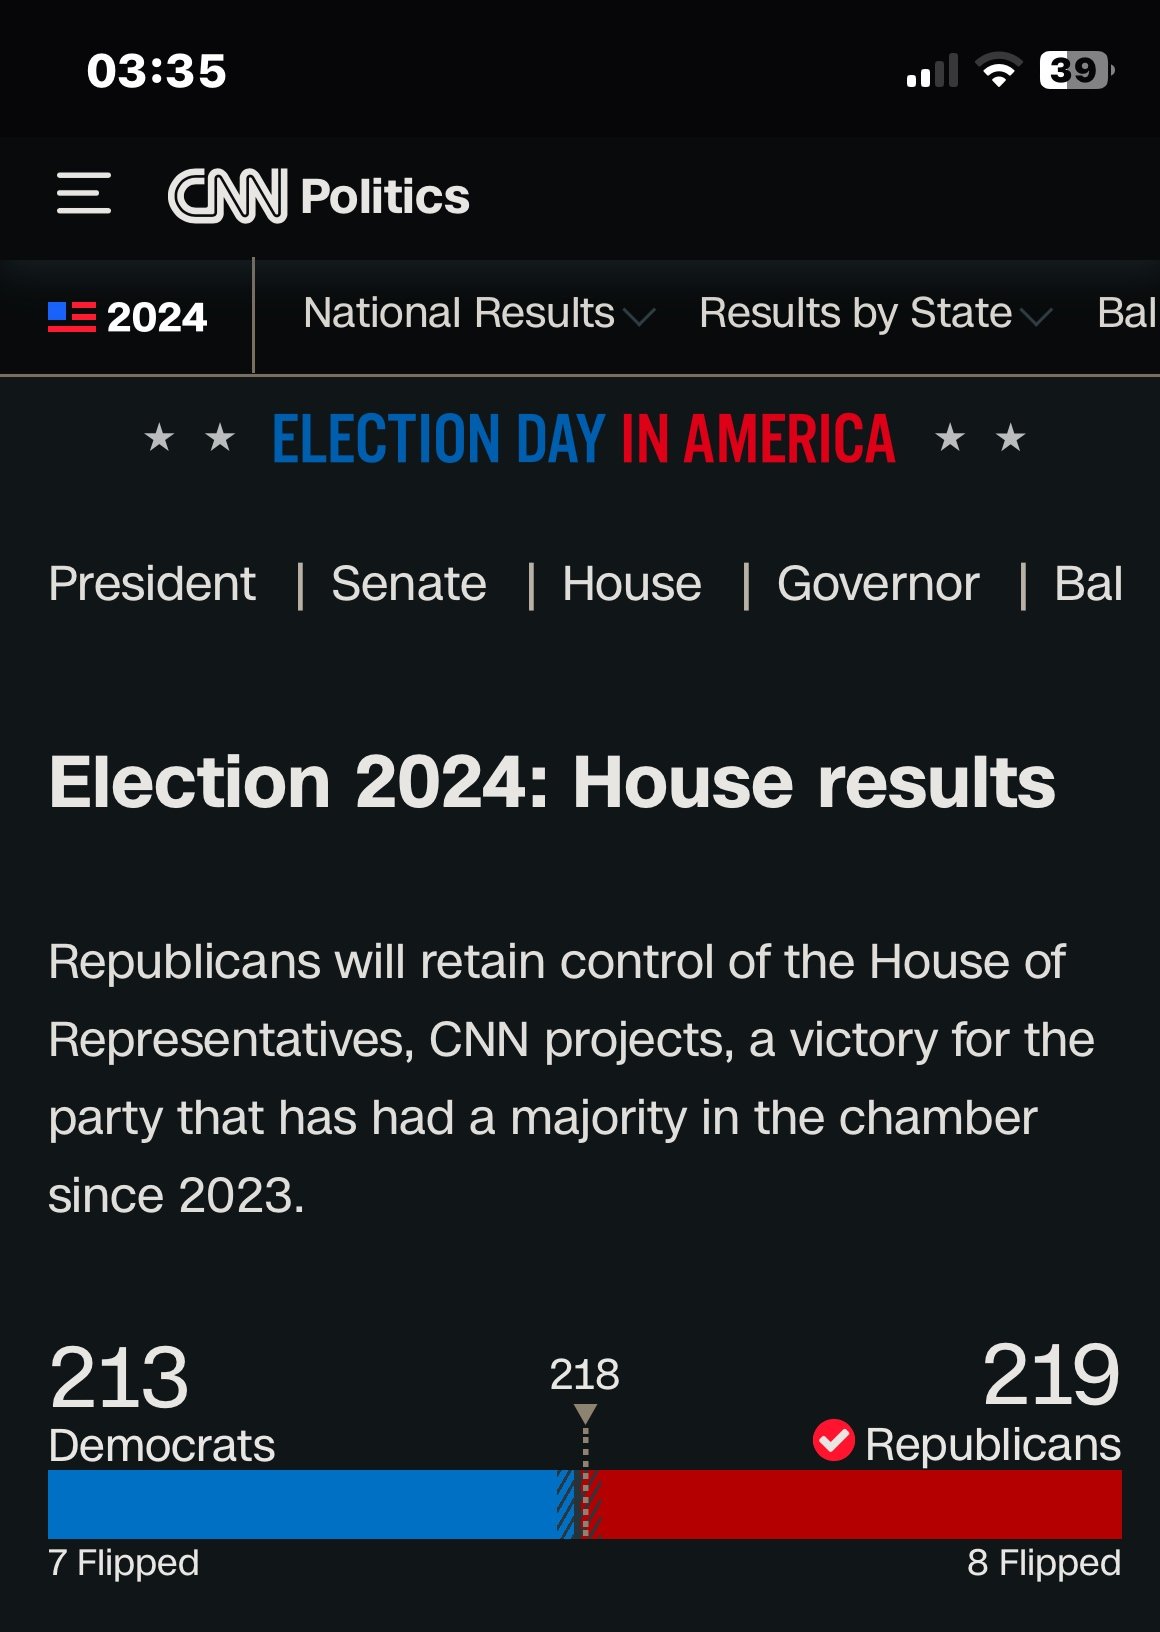1160x1632 pixels.
Task: Tap the Politics section title
Action: (x=385, y=196)
